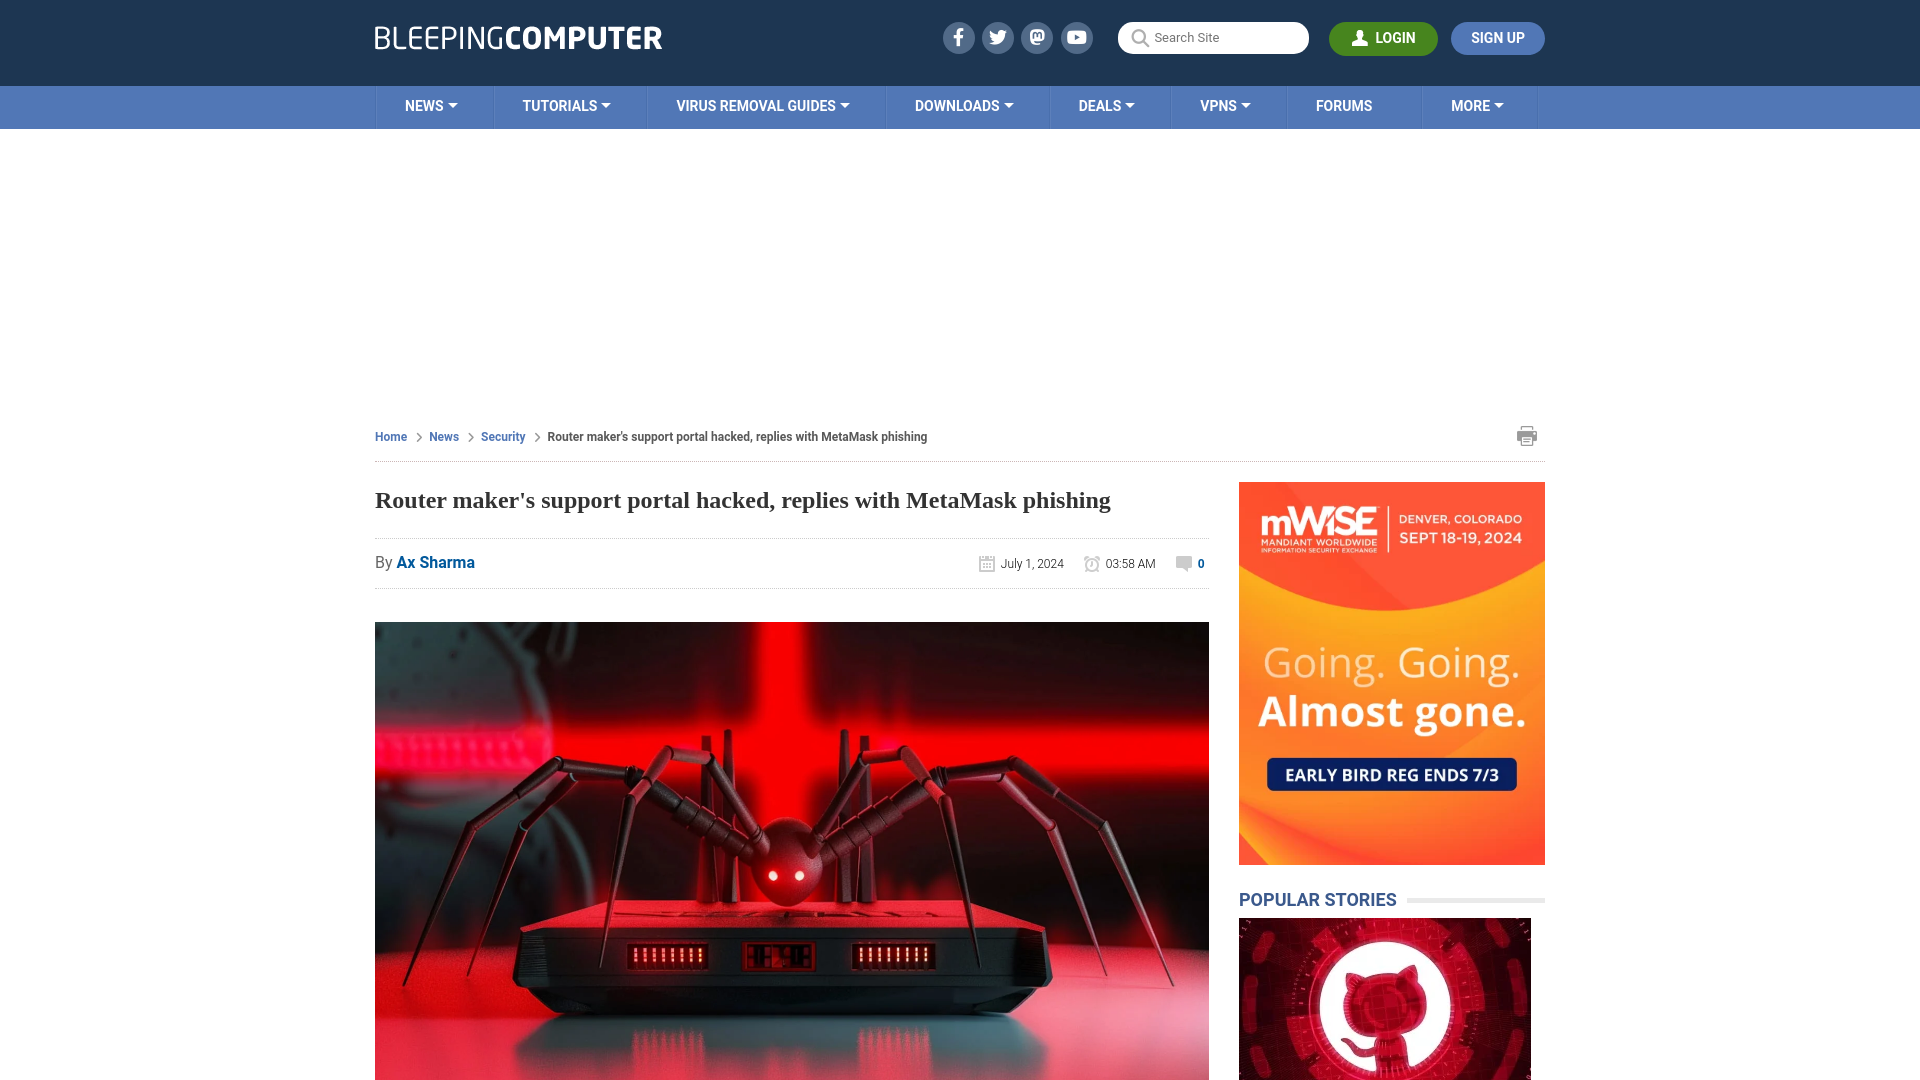Click the FORUMS tab item
1920x1080 pixels.
click(x=1344, y=105)
